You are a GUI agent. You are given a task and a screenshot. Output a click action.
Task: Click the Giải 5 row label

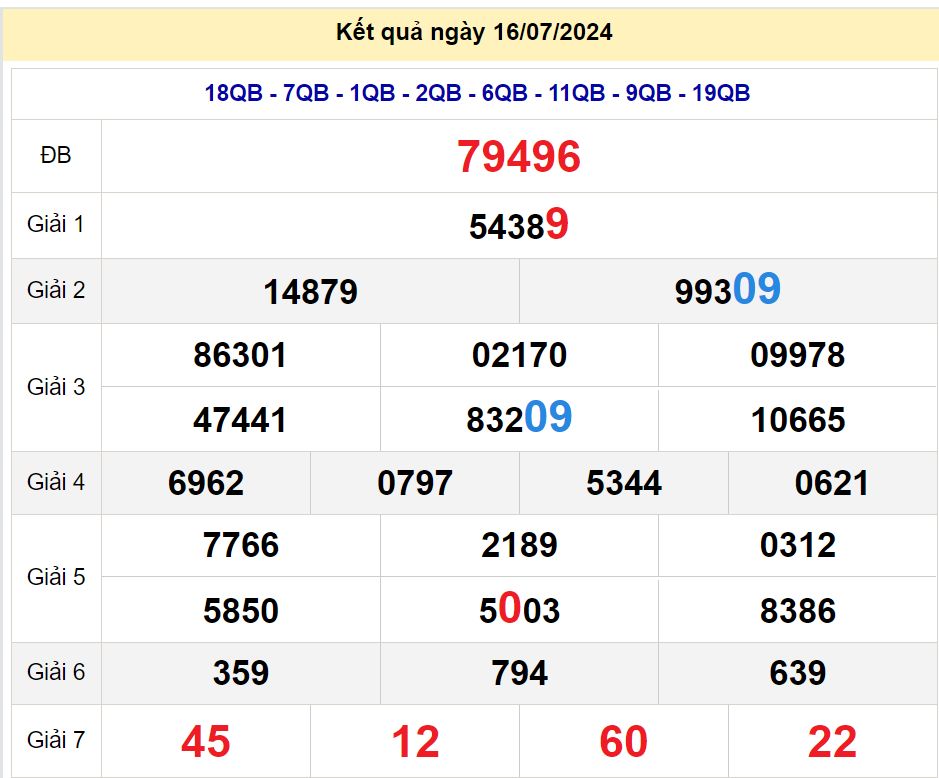(x=56, y=577)
